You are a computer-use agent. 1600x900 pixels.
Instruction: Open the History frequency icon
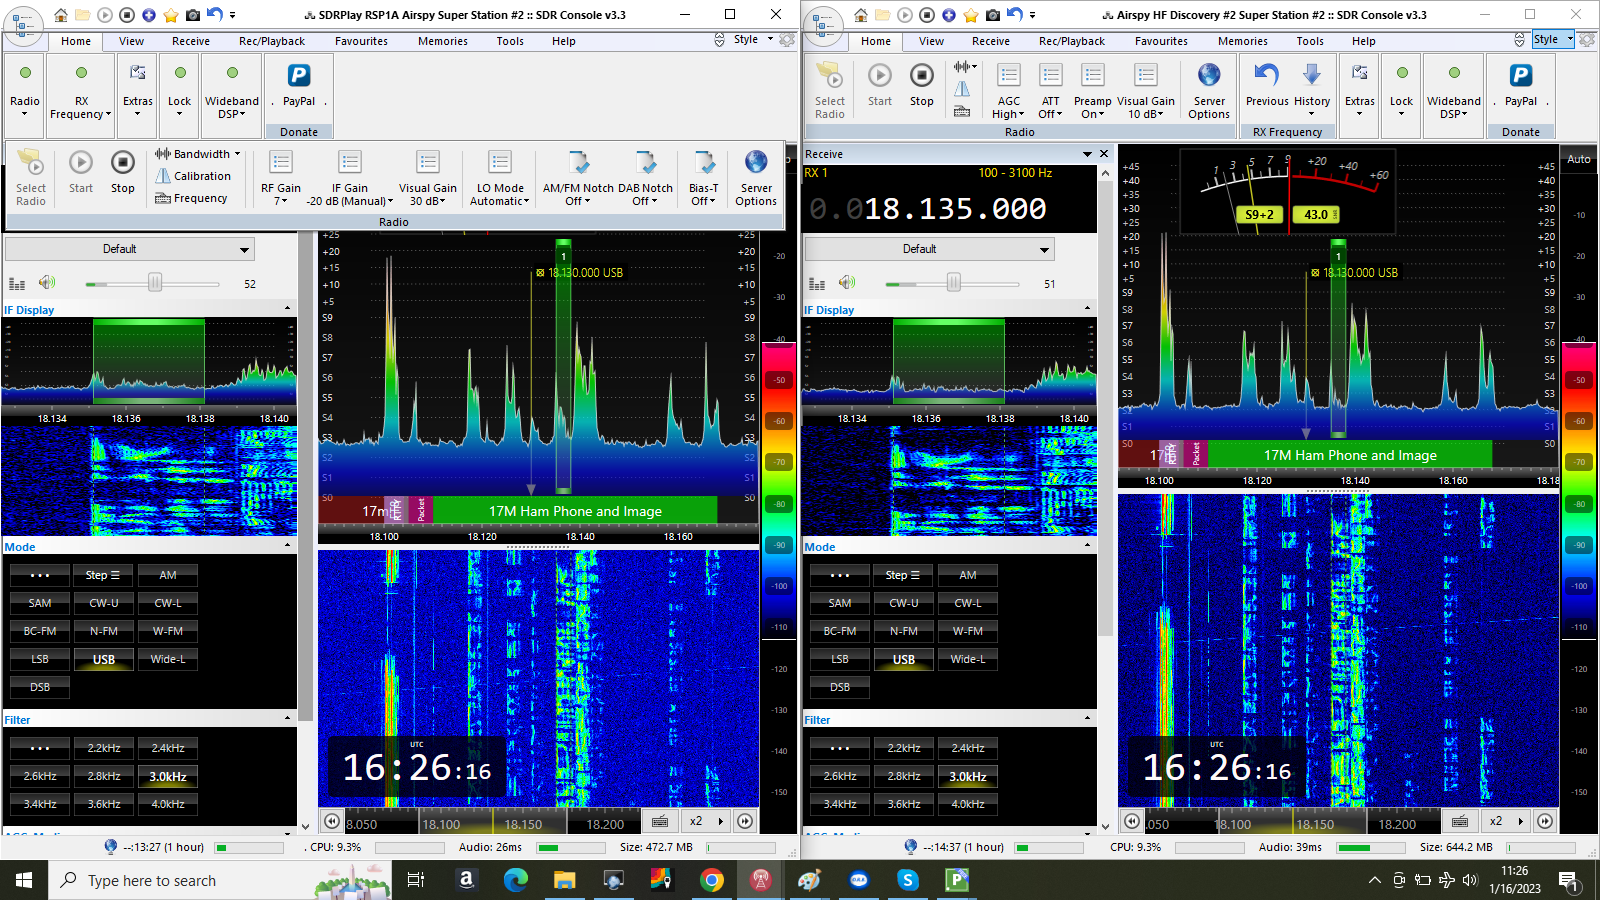point(1311,75)
